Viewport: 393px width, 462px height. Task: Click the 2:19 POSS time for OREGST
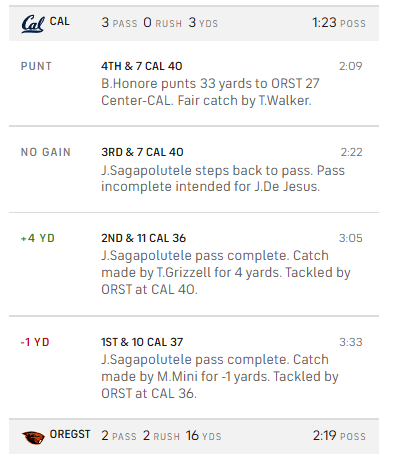coord(339,436)
